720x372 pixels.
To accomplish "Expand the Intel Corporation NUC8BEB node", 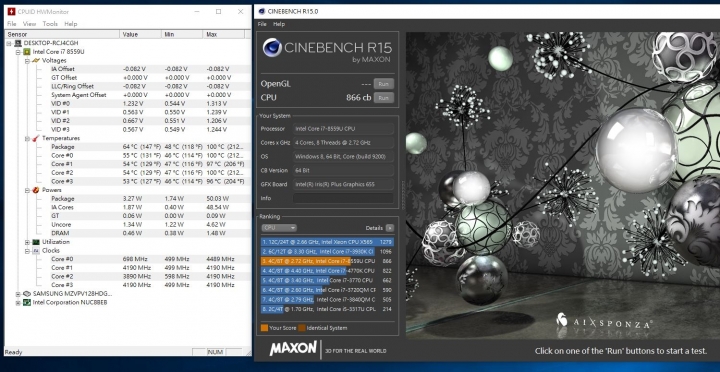I will (18, 302).
